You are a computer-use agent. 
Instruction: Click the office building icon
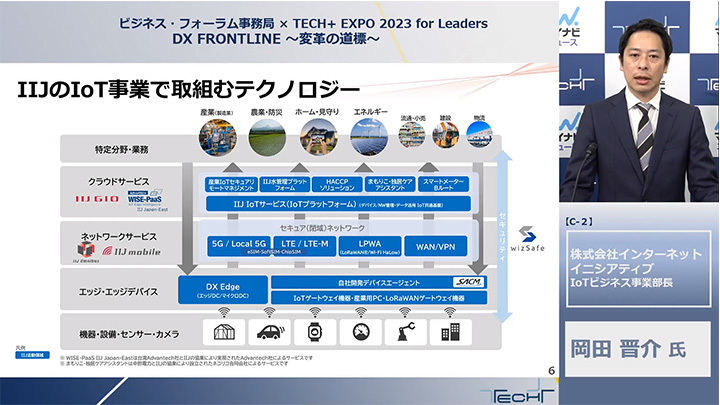[450, 332]
